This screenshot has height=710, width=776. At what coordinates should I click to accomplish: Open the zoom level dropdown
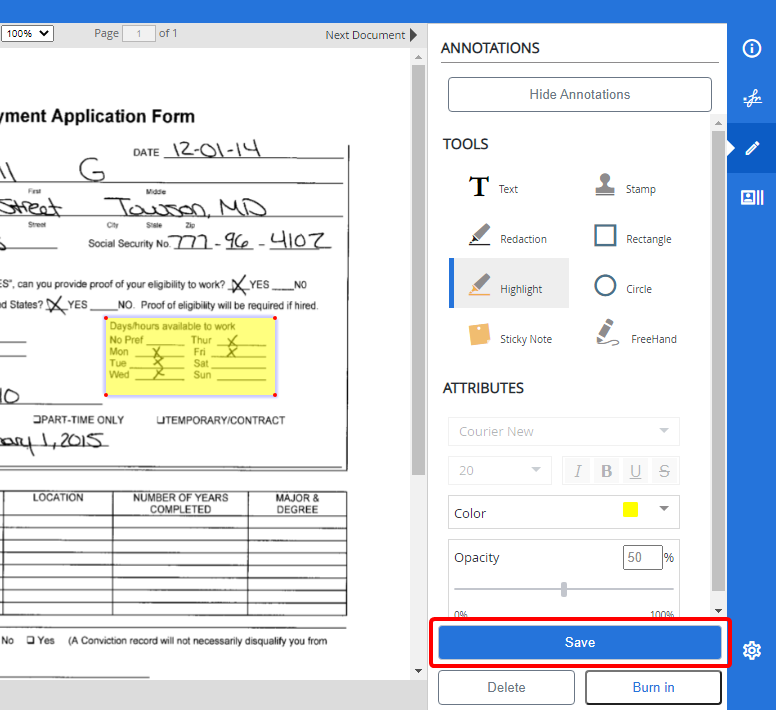tap(27, 34)
